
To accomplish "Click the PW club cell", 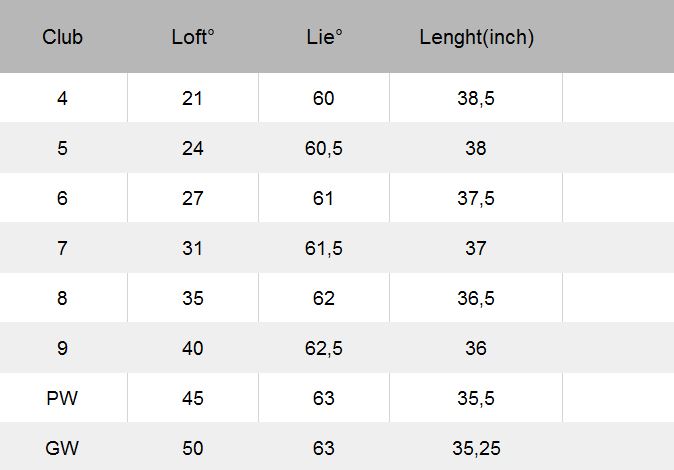I will pyautogui.click(x=62, y=399).
